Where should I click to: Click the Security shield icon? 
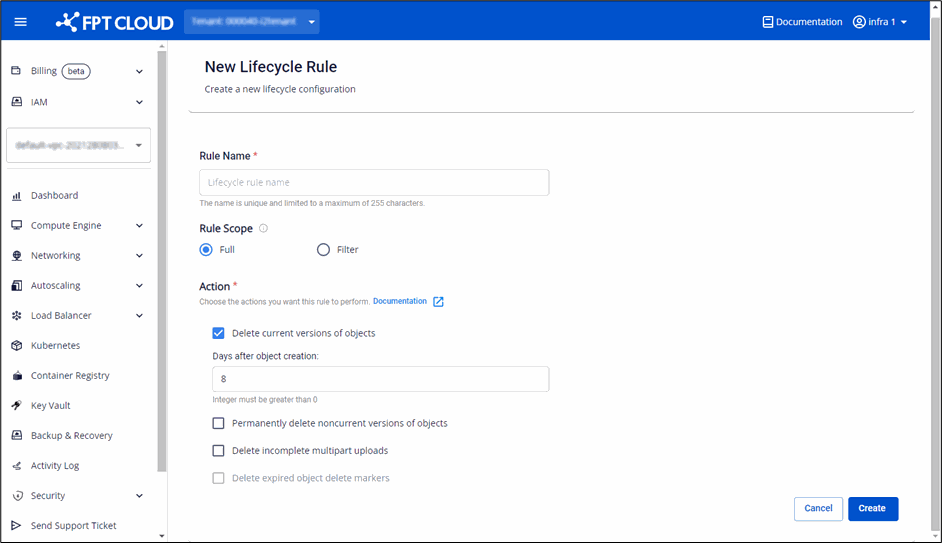click(x=18, y=496)
